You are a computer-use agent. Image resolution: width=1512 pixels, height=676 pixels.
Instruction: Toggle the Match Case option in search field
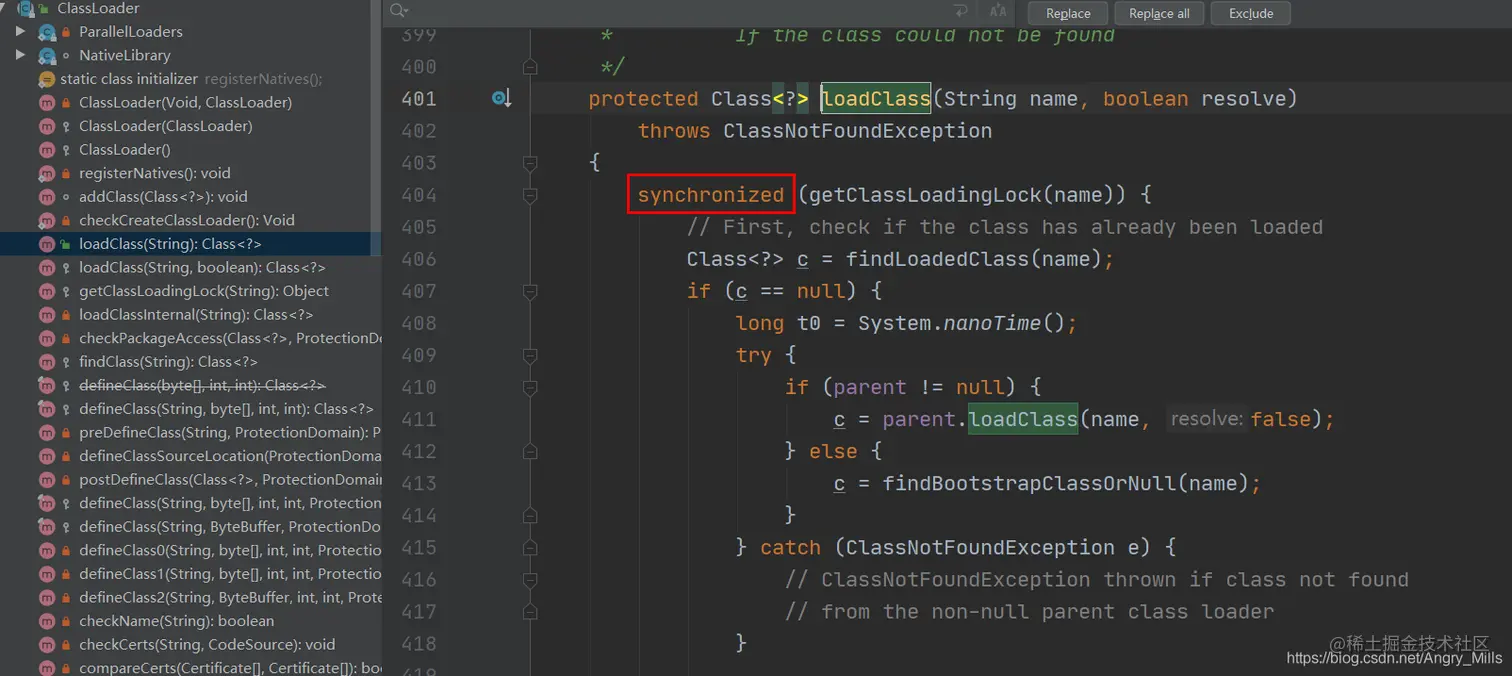click(997, 11)
